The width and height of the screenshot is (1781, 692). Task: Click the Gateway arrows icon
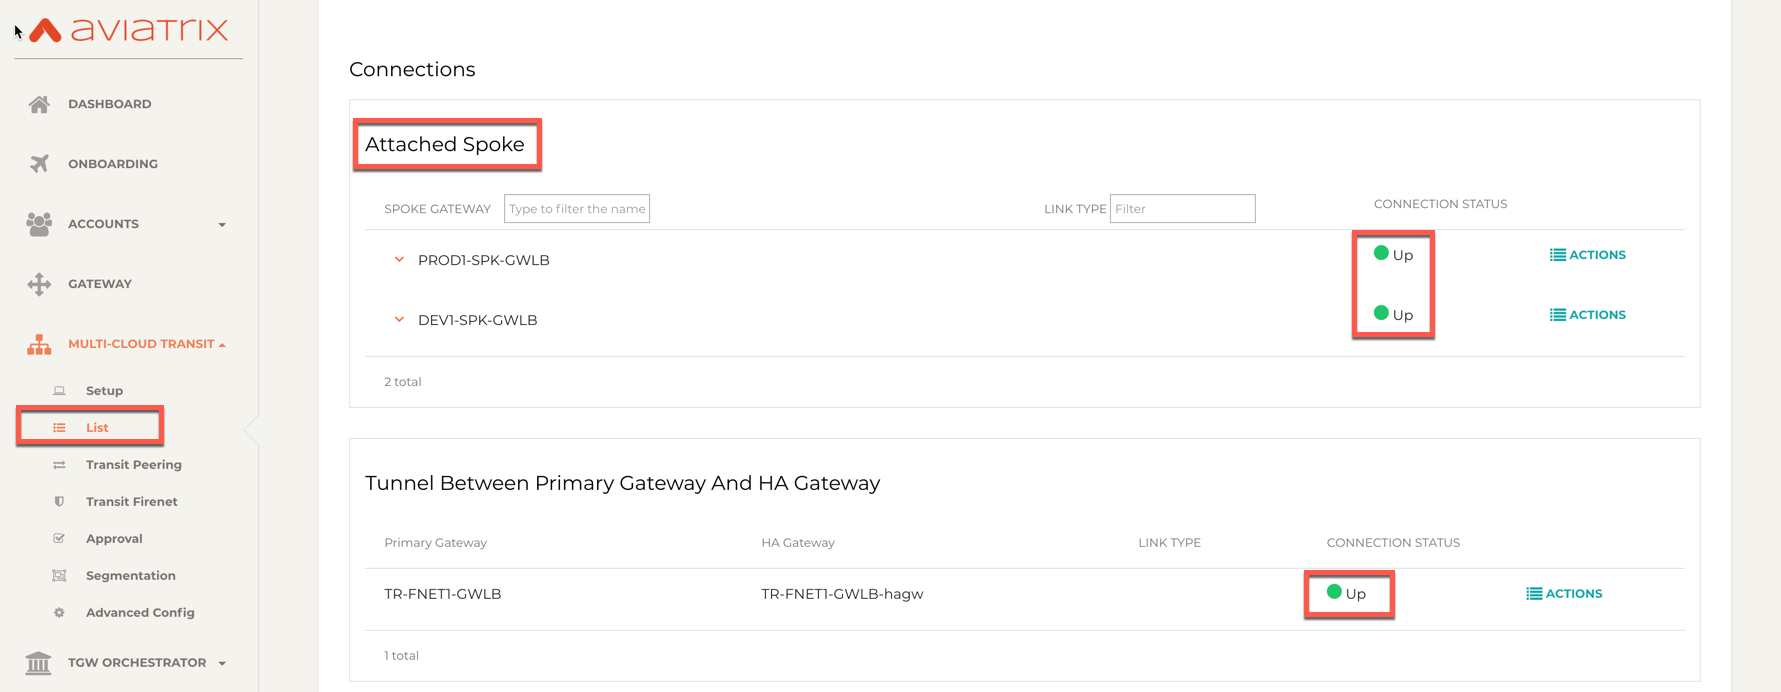(x=39, y=284)
